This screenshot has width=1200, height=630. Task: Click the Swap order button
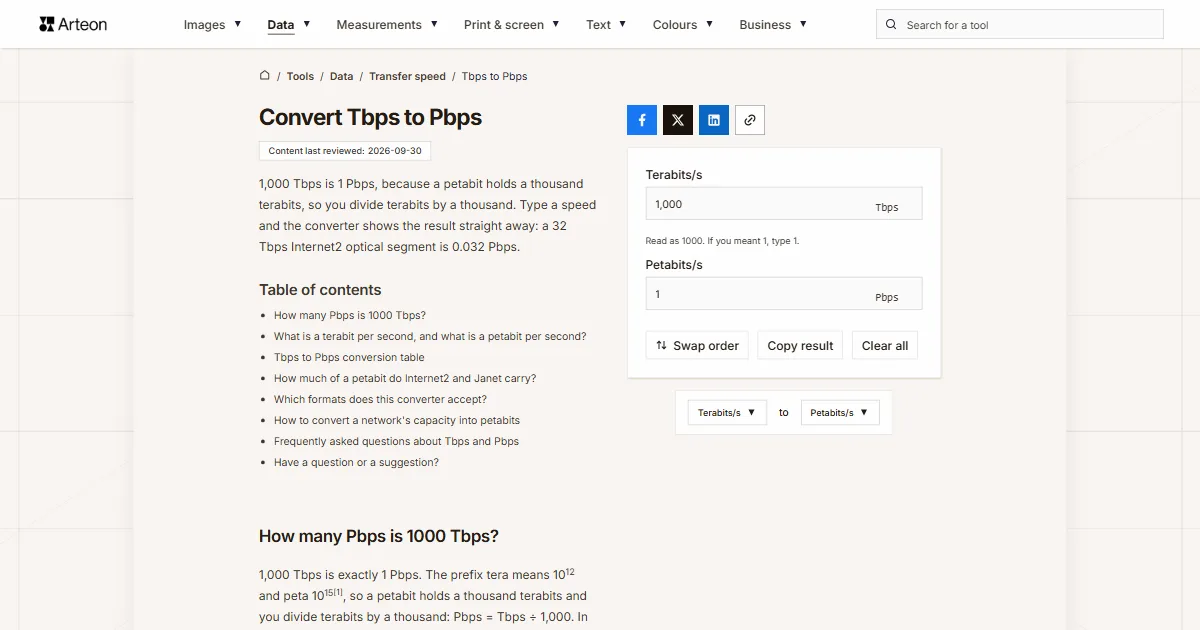click(697, 345)
